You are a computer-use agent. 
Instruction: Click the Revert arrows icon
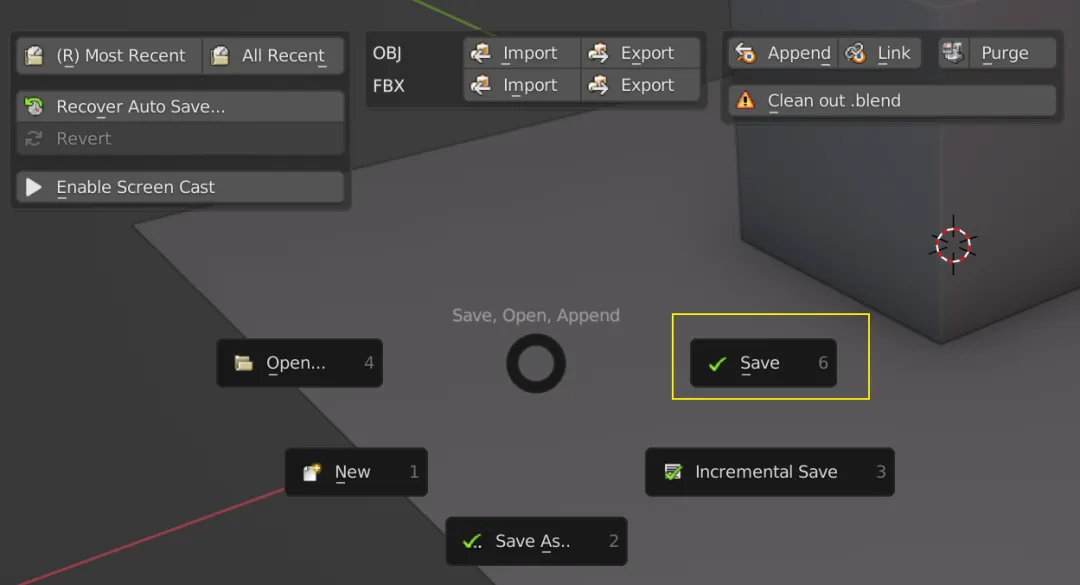click(34, 138)
